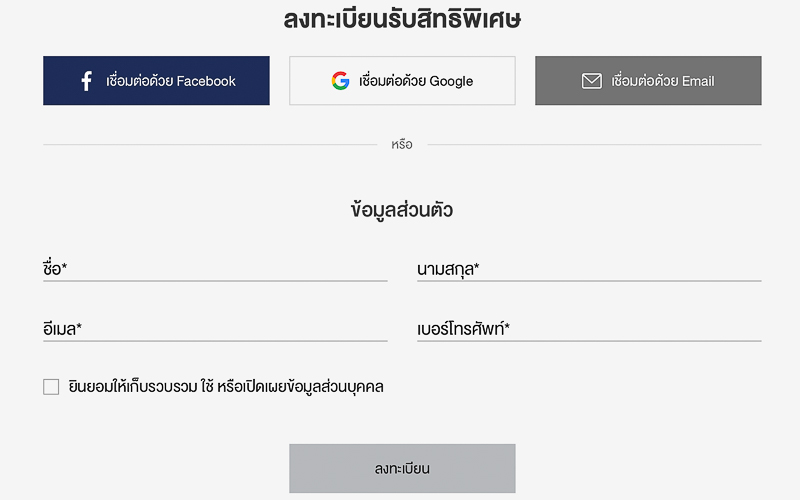Click the consent text "ยินยอมให้เก็บรวบรวม ใช้ หรือเปิดเผยข้อมูลส่วนบุคคล"

pos(227,387)
